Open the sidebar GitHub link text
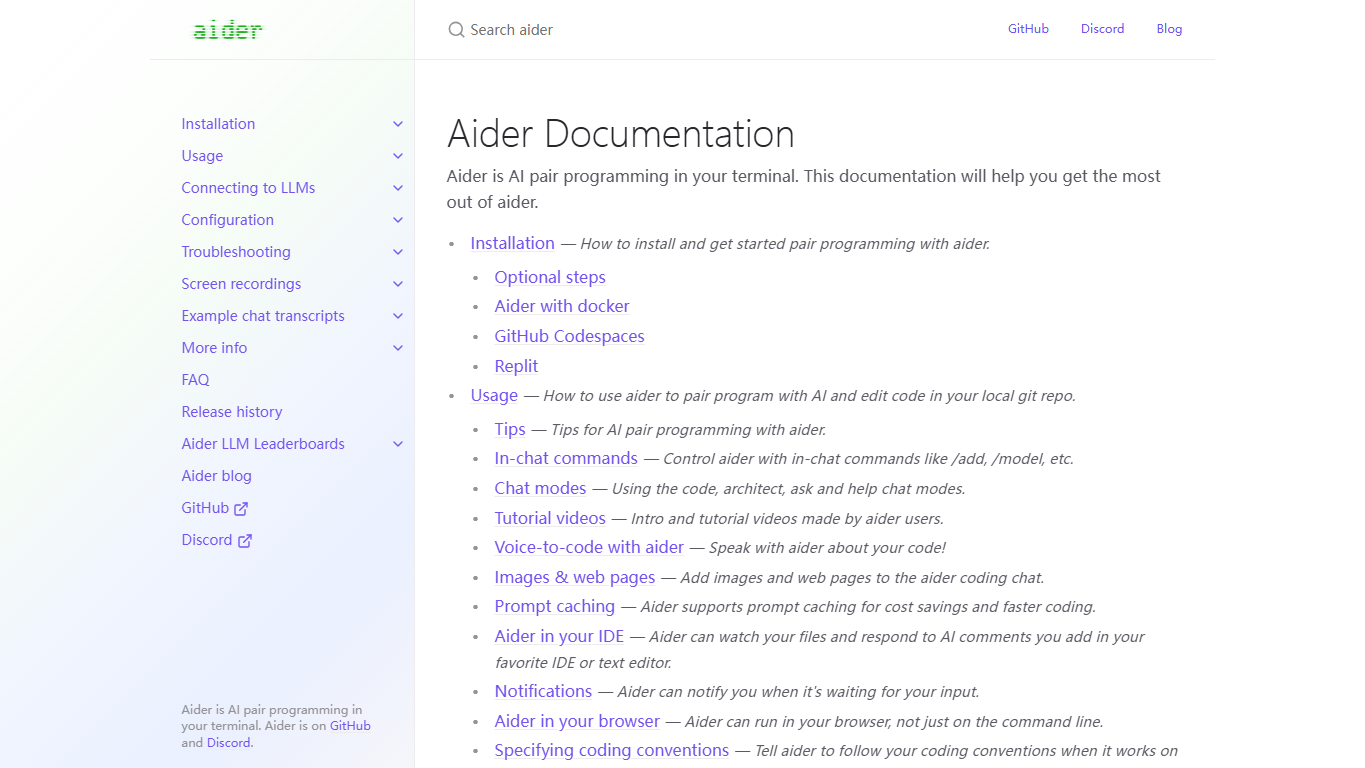Viewport: 1365px width, 768px height. coord(205,508)
